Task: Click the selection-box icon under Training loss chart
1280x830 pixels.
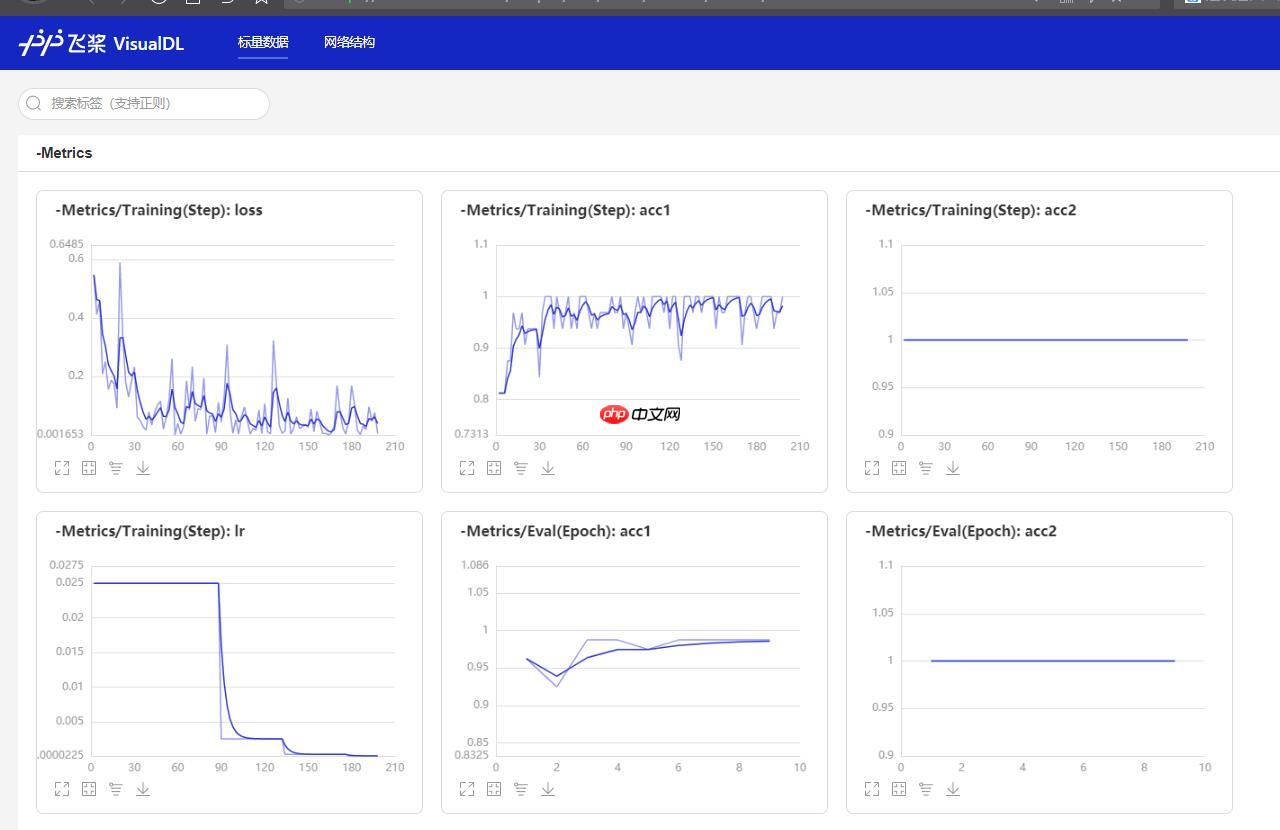Action: point(89,468)
